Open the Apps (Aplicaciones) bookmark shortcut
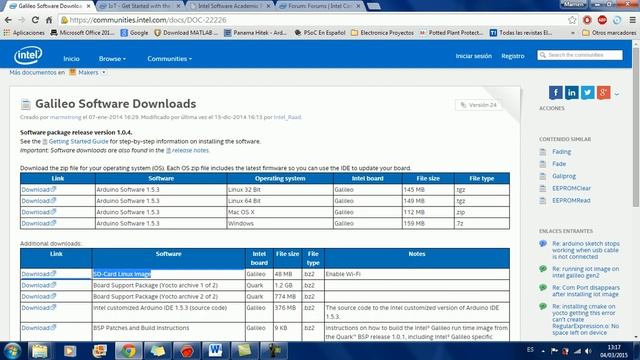Screen dimensions: 640x360 [24, 32]
